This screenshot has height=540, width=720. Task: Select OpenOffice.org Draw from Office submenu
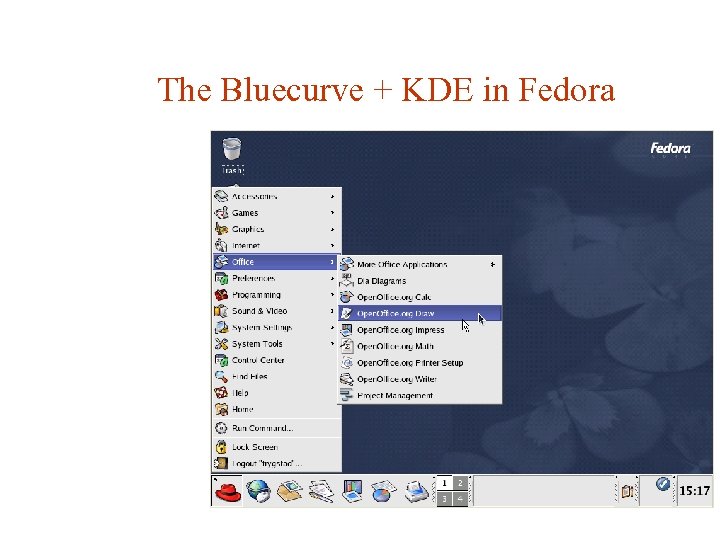click(420, 314)
